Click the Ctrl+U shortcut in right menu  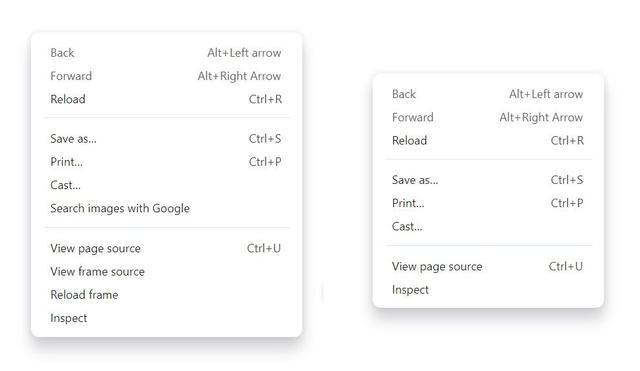point(566,267)
